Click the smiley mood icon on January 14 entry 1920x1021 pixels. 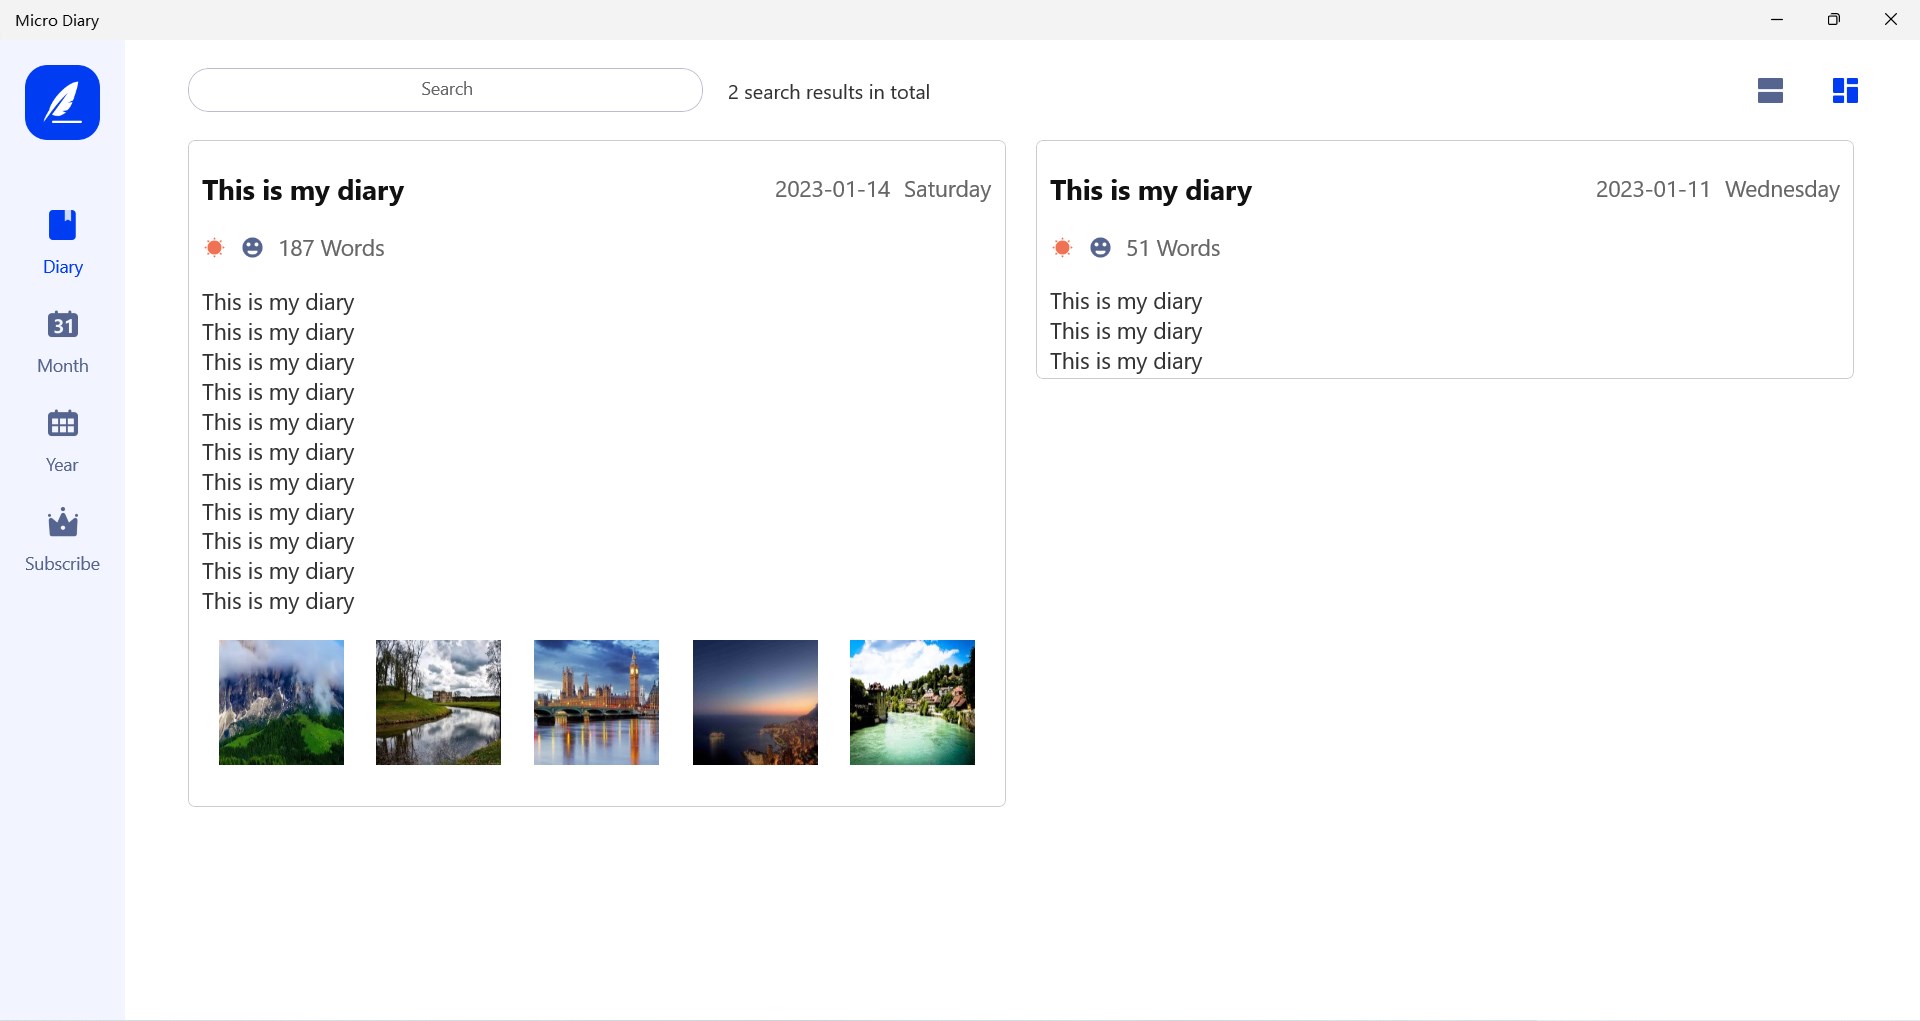(252, 247)
